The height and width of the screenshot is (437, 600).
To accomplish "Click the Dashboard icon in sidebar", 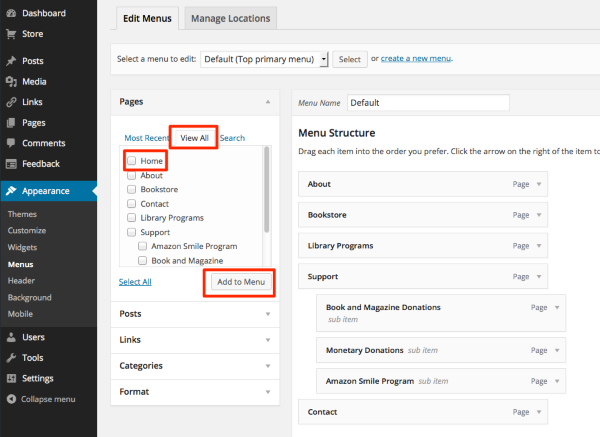I will [x=10, y=13].
